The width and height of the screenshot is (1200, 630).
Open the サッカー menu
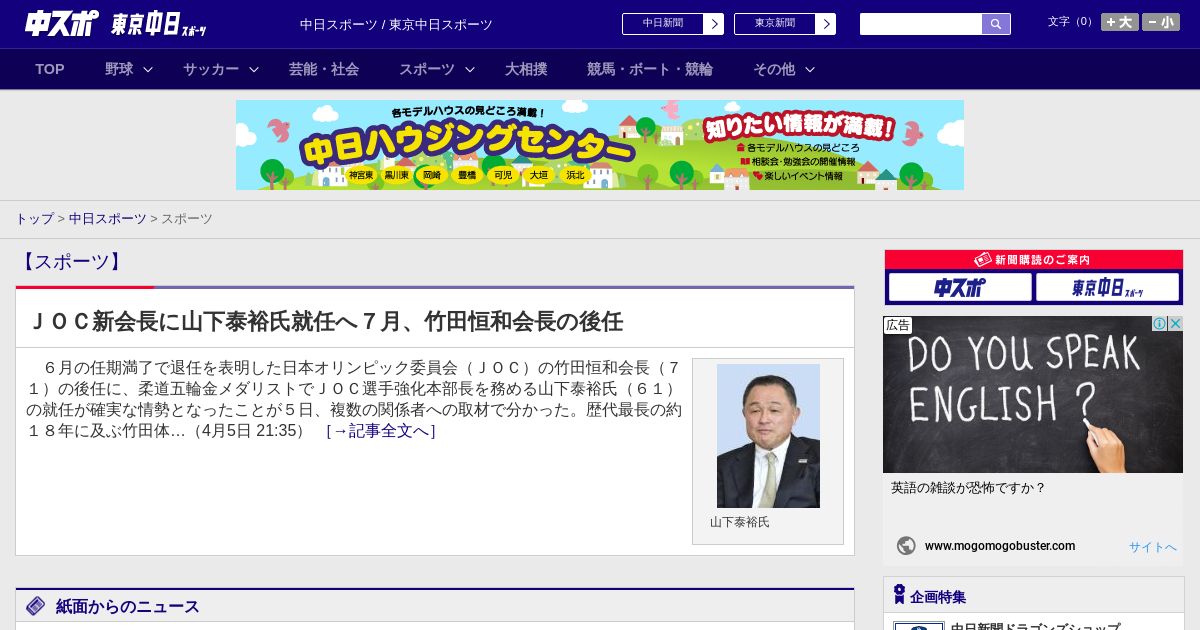pos(211,69)
